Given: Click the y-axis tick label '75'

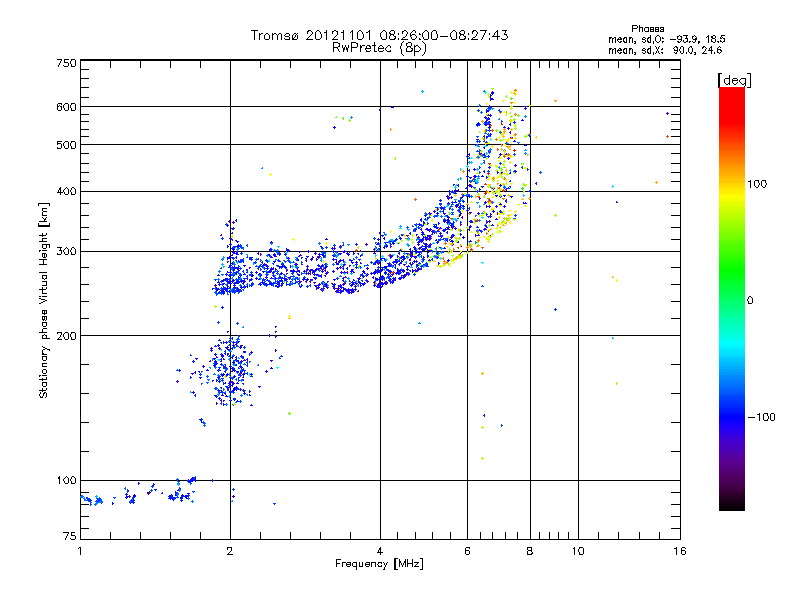Looking at the screenshot, I should tap(70, 536).
